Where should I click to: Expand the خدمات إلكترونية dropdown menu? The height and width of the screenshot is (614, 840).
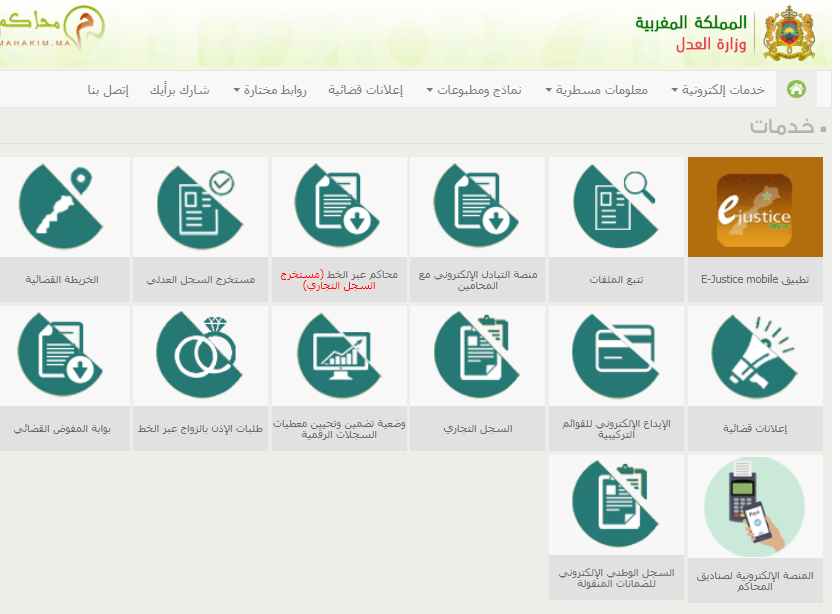[718, 90]
